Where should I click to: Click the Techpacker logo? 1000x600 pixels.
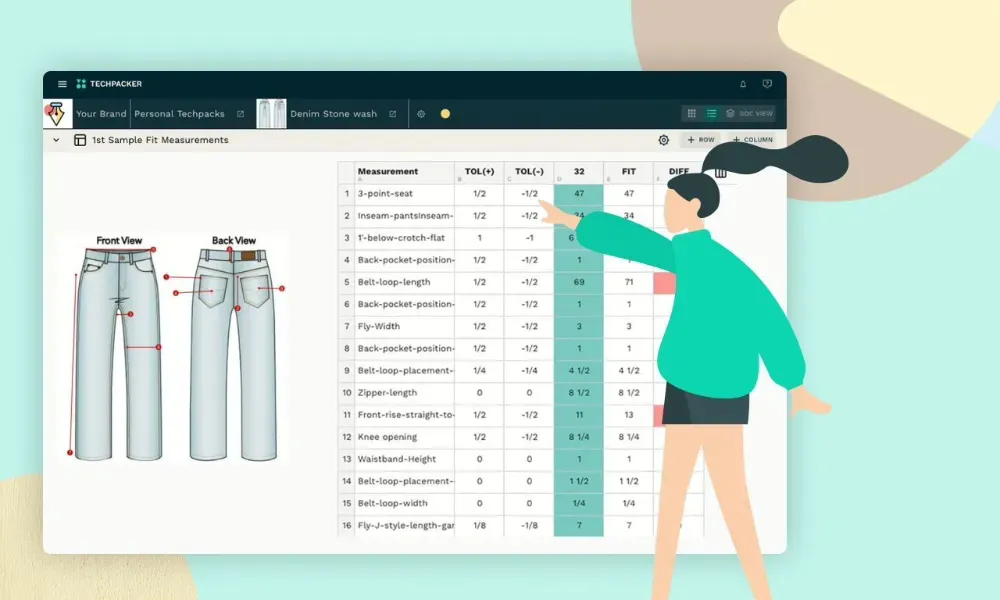pos(109,84)
